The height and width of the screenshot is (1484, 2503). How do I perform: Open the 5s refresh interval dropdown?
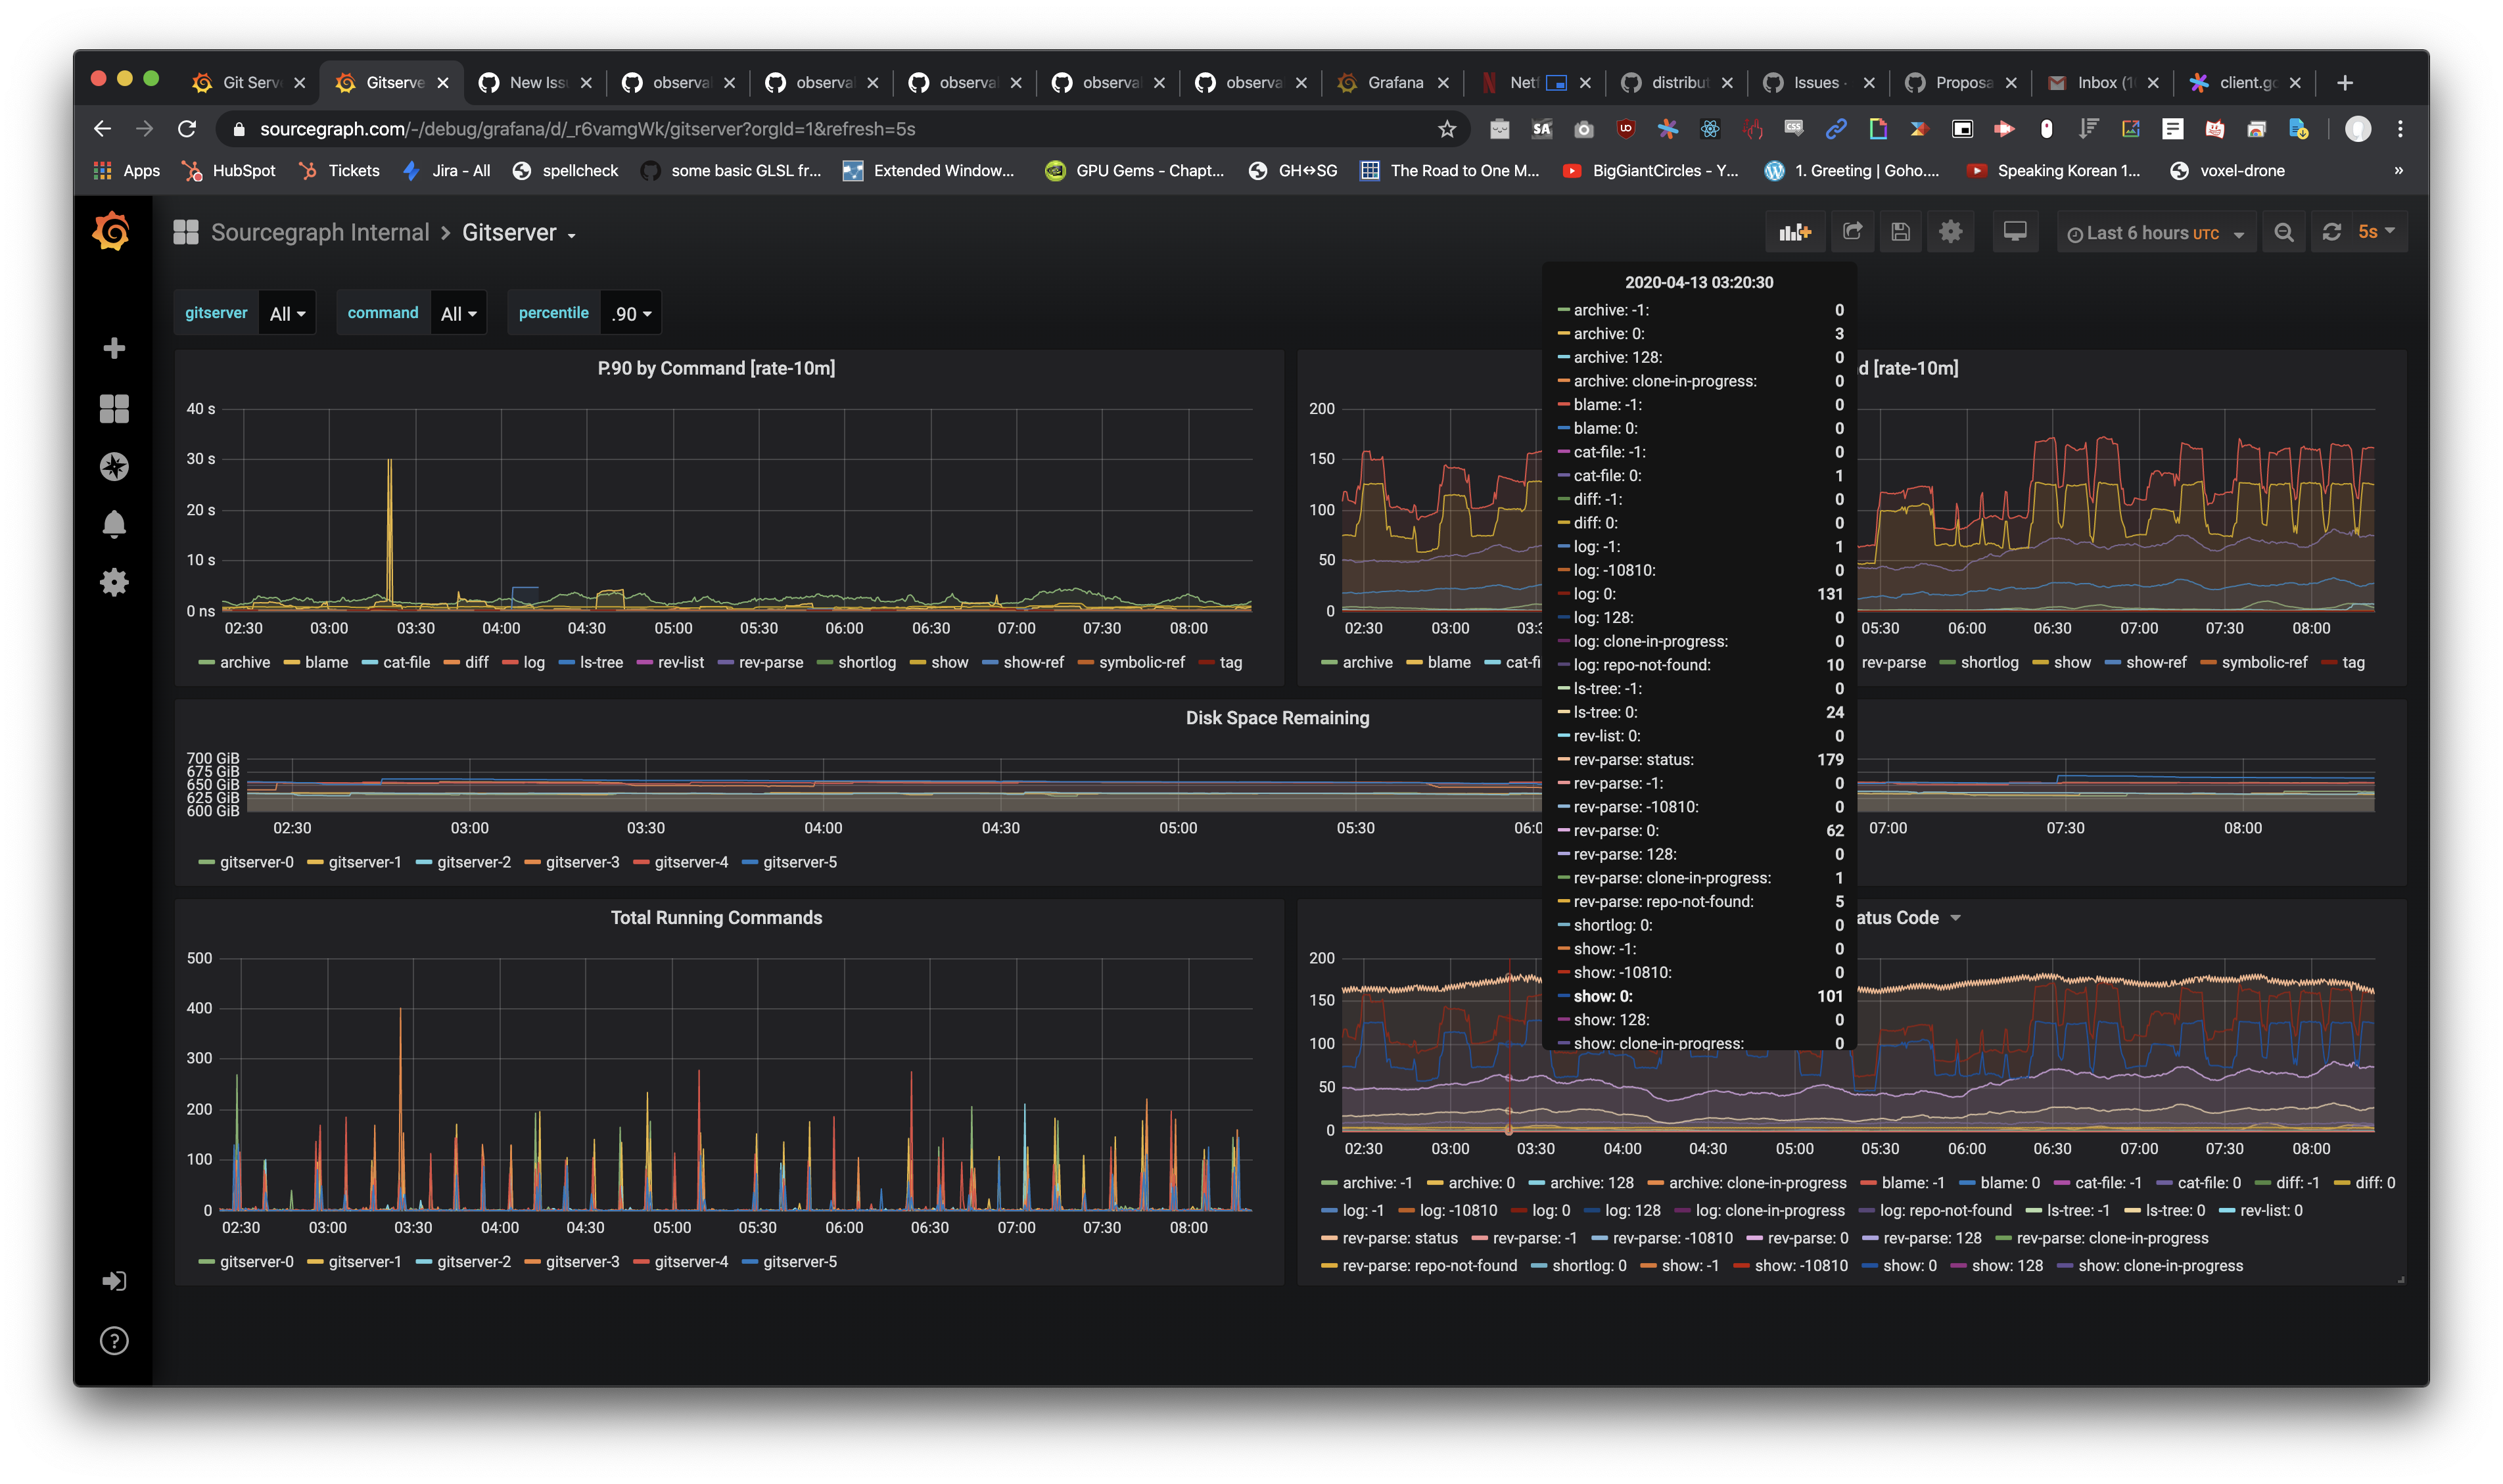click(2377, 232)
